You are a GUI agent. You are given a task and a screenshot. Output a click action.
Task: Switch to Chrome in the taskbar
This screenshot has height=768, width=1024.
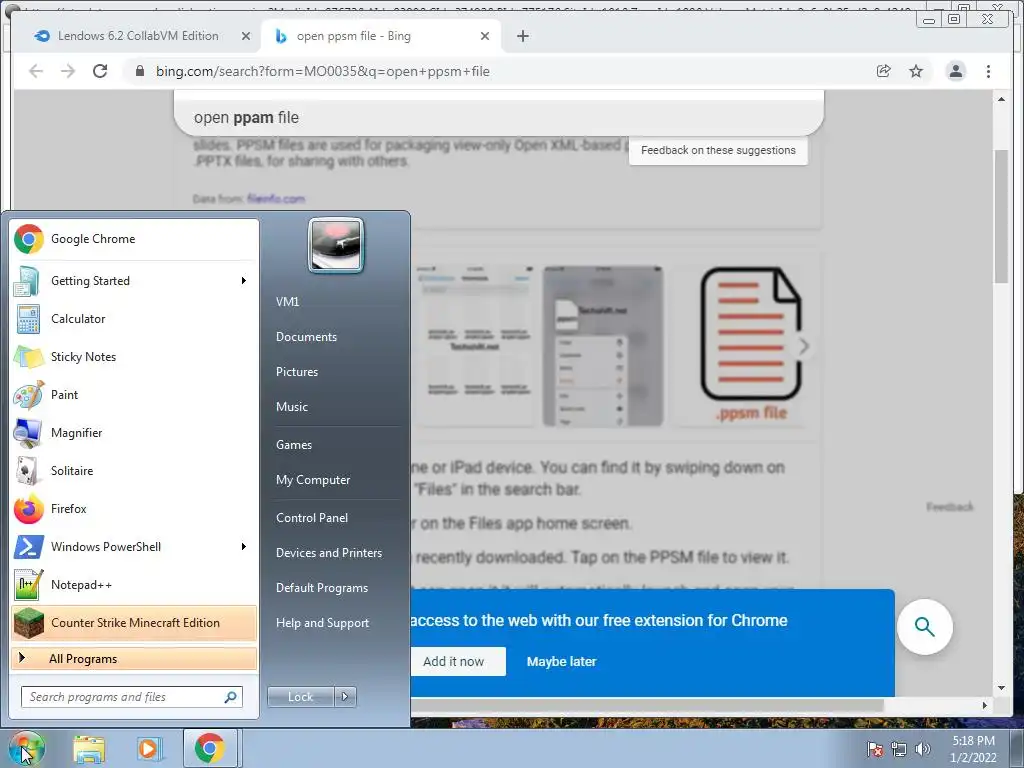coord(209,748)
